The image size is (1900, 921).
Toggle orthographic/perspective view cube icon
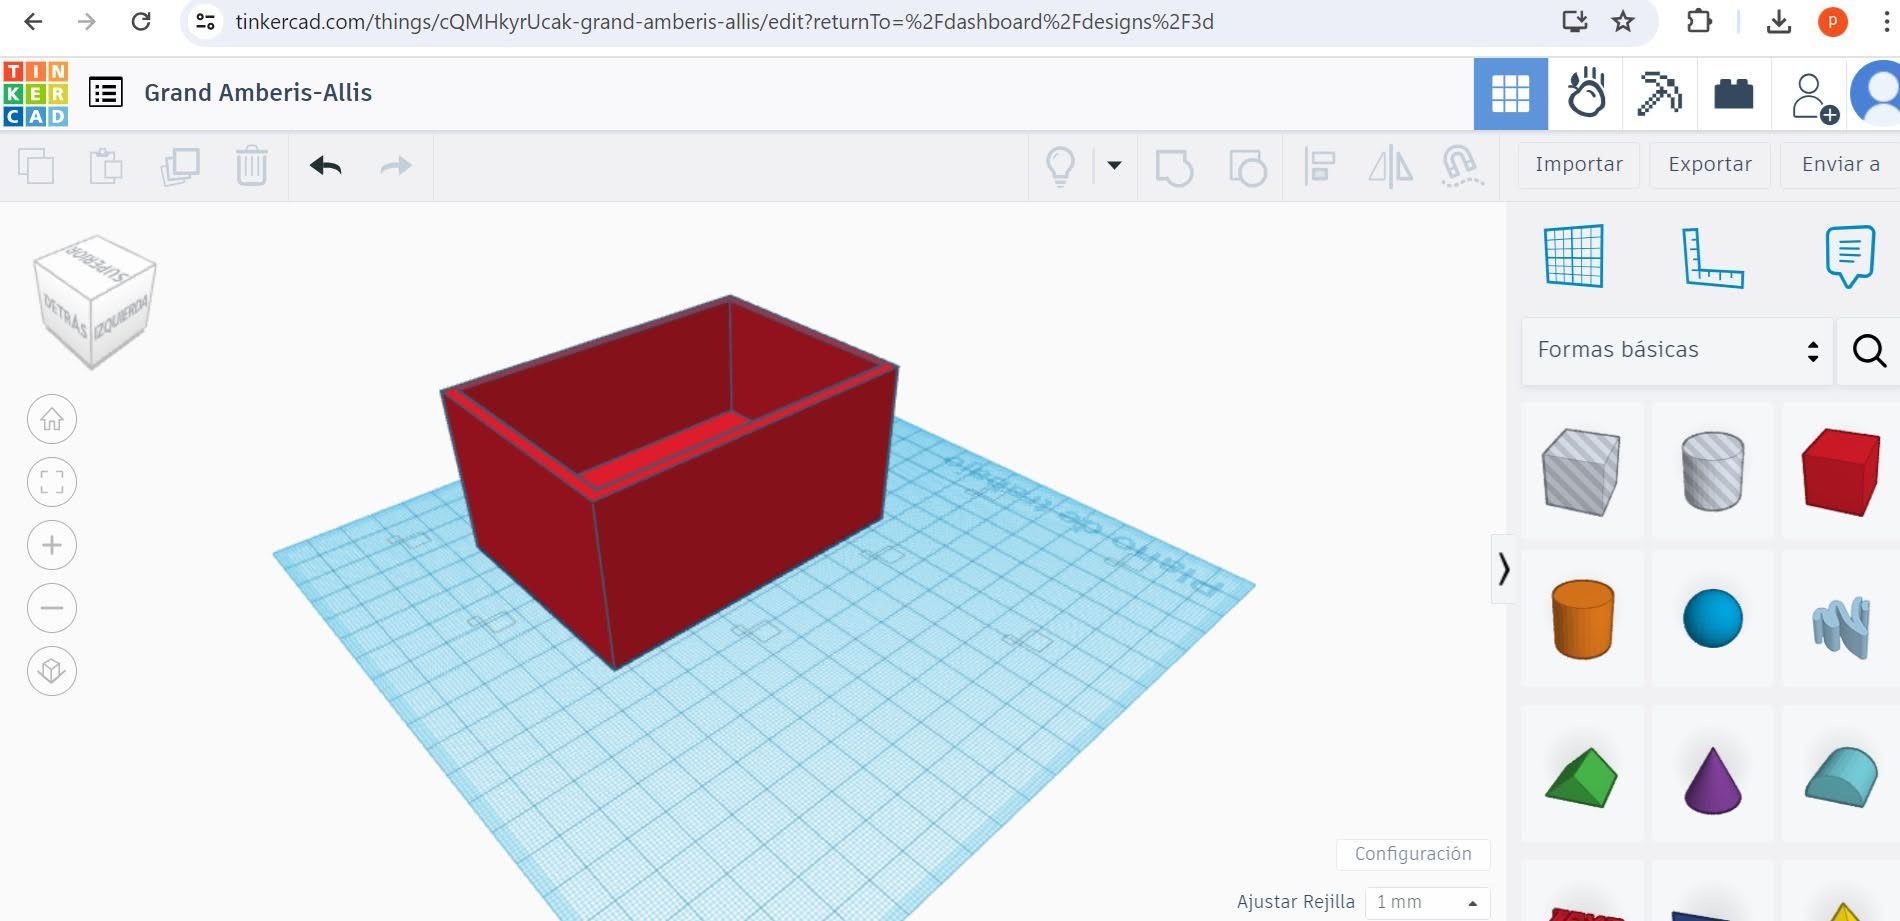pyautogui.click(x=52, y=671)
